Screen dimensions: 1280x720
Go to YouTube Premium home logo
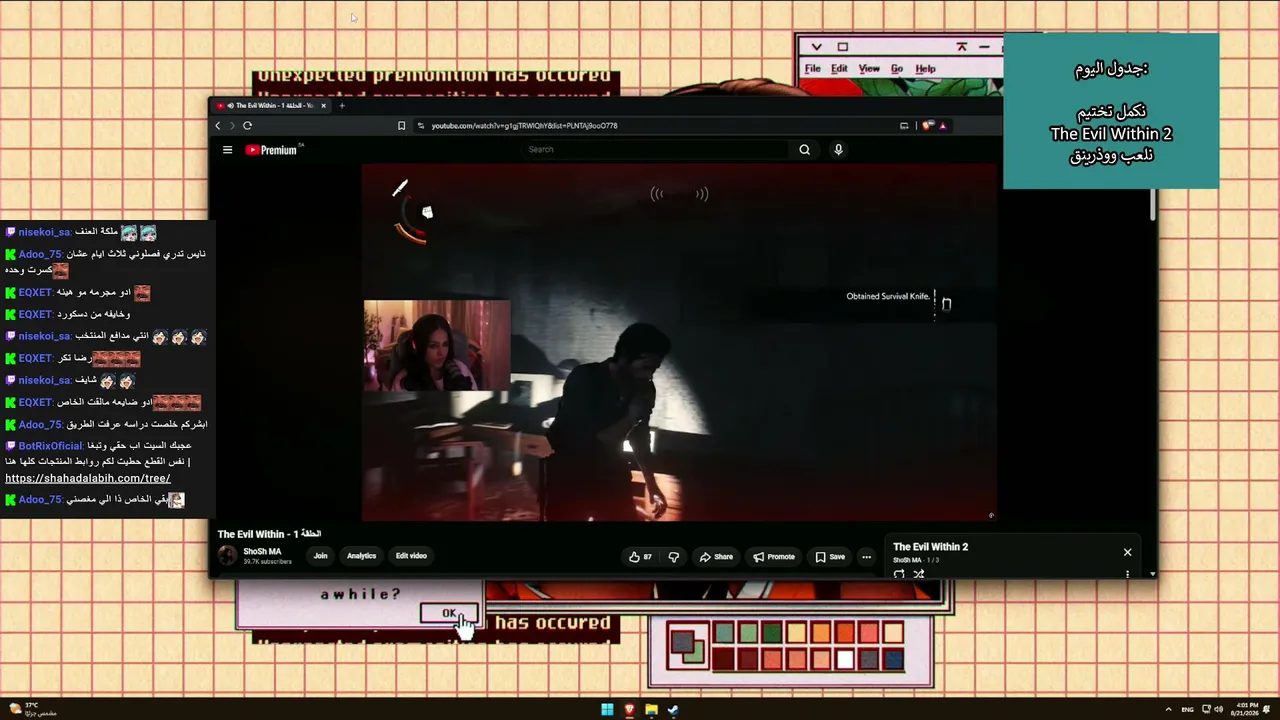coord(272,150)
